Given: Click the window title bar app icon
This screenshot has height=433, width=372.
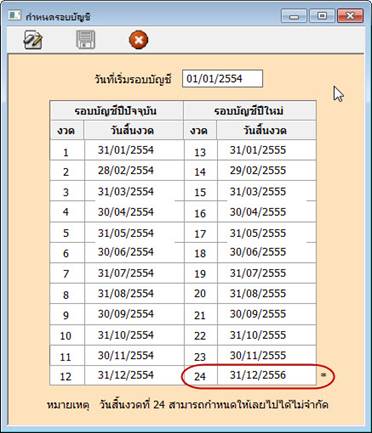Looking at the screenshot, I should pyautogui.click(x=14, y=16).
